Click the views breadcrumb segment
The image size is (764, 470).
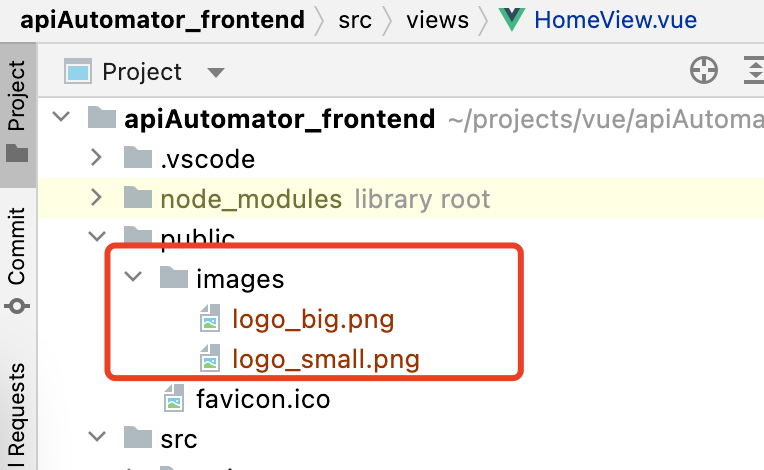point(438,20)
